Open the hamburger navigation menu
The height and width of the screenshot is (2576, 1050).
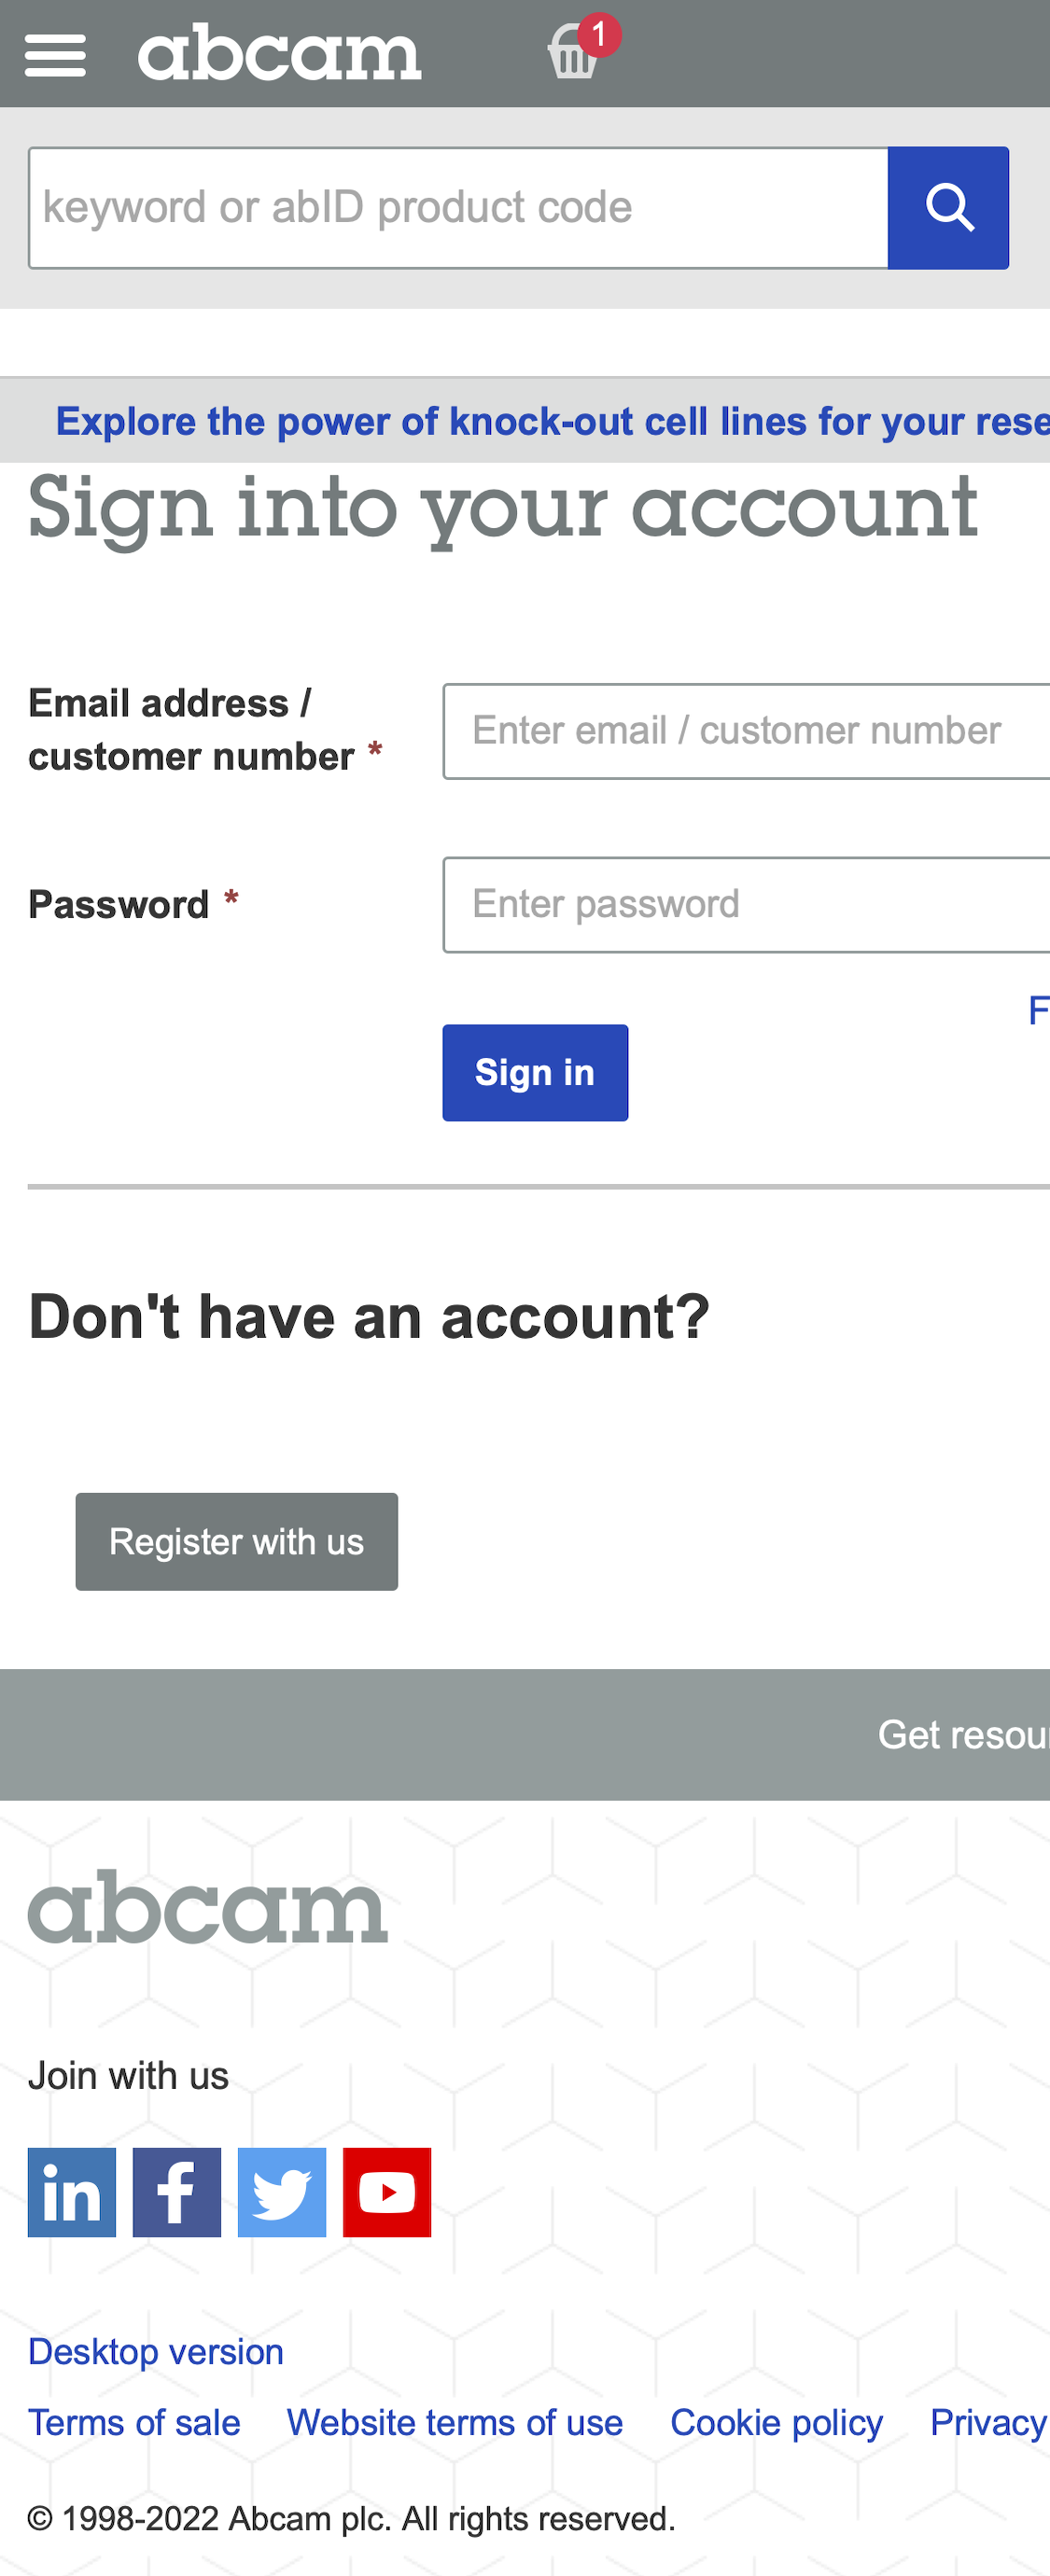click(55, 53)
